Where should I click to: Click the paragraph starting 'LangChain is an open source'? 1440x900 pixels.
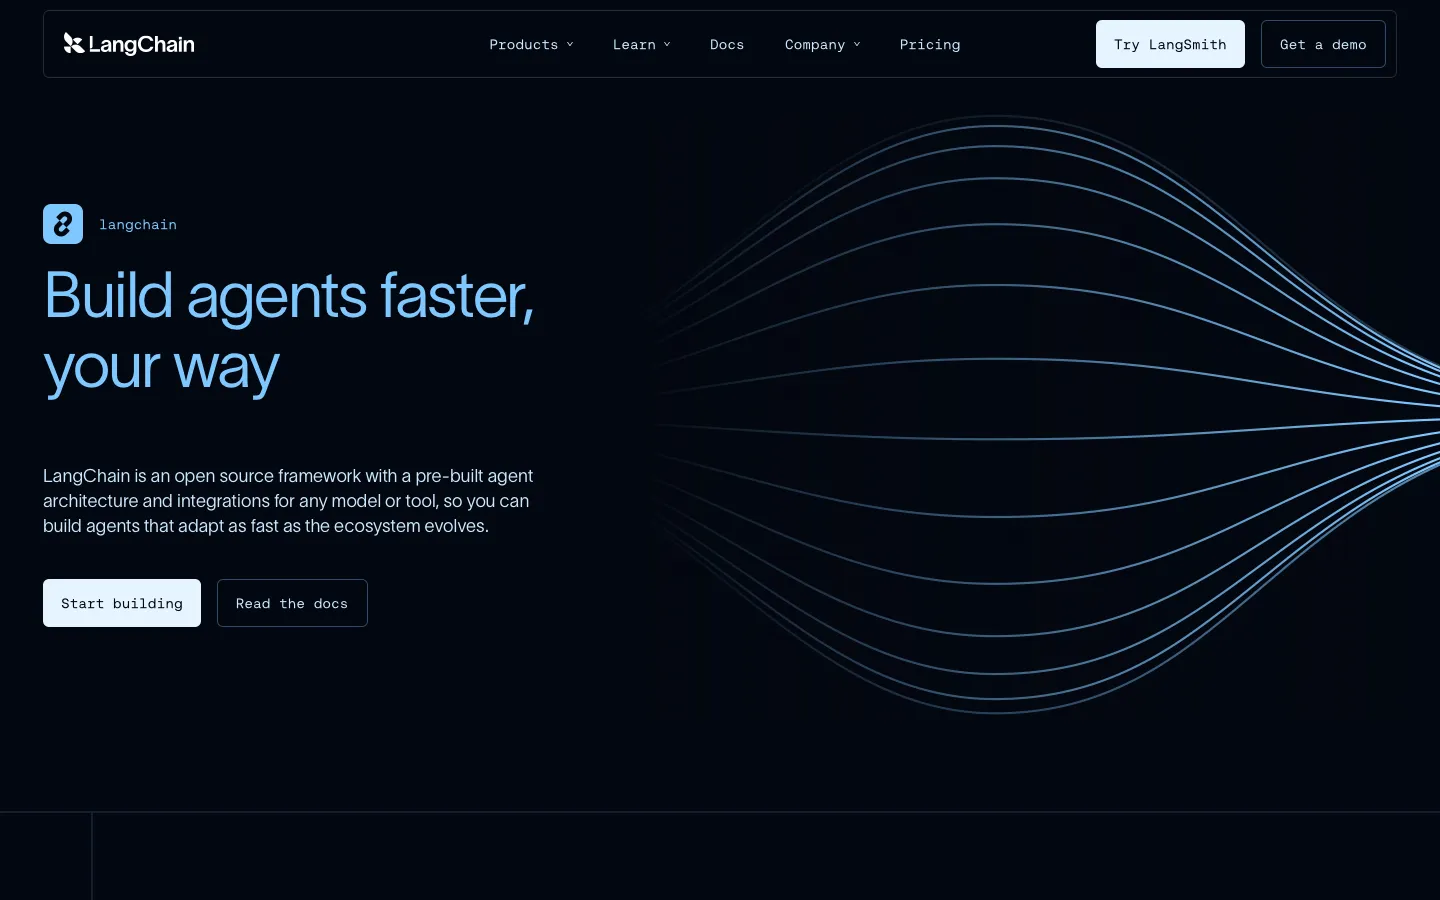click(288, 501)
